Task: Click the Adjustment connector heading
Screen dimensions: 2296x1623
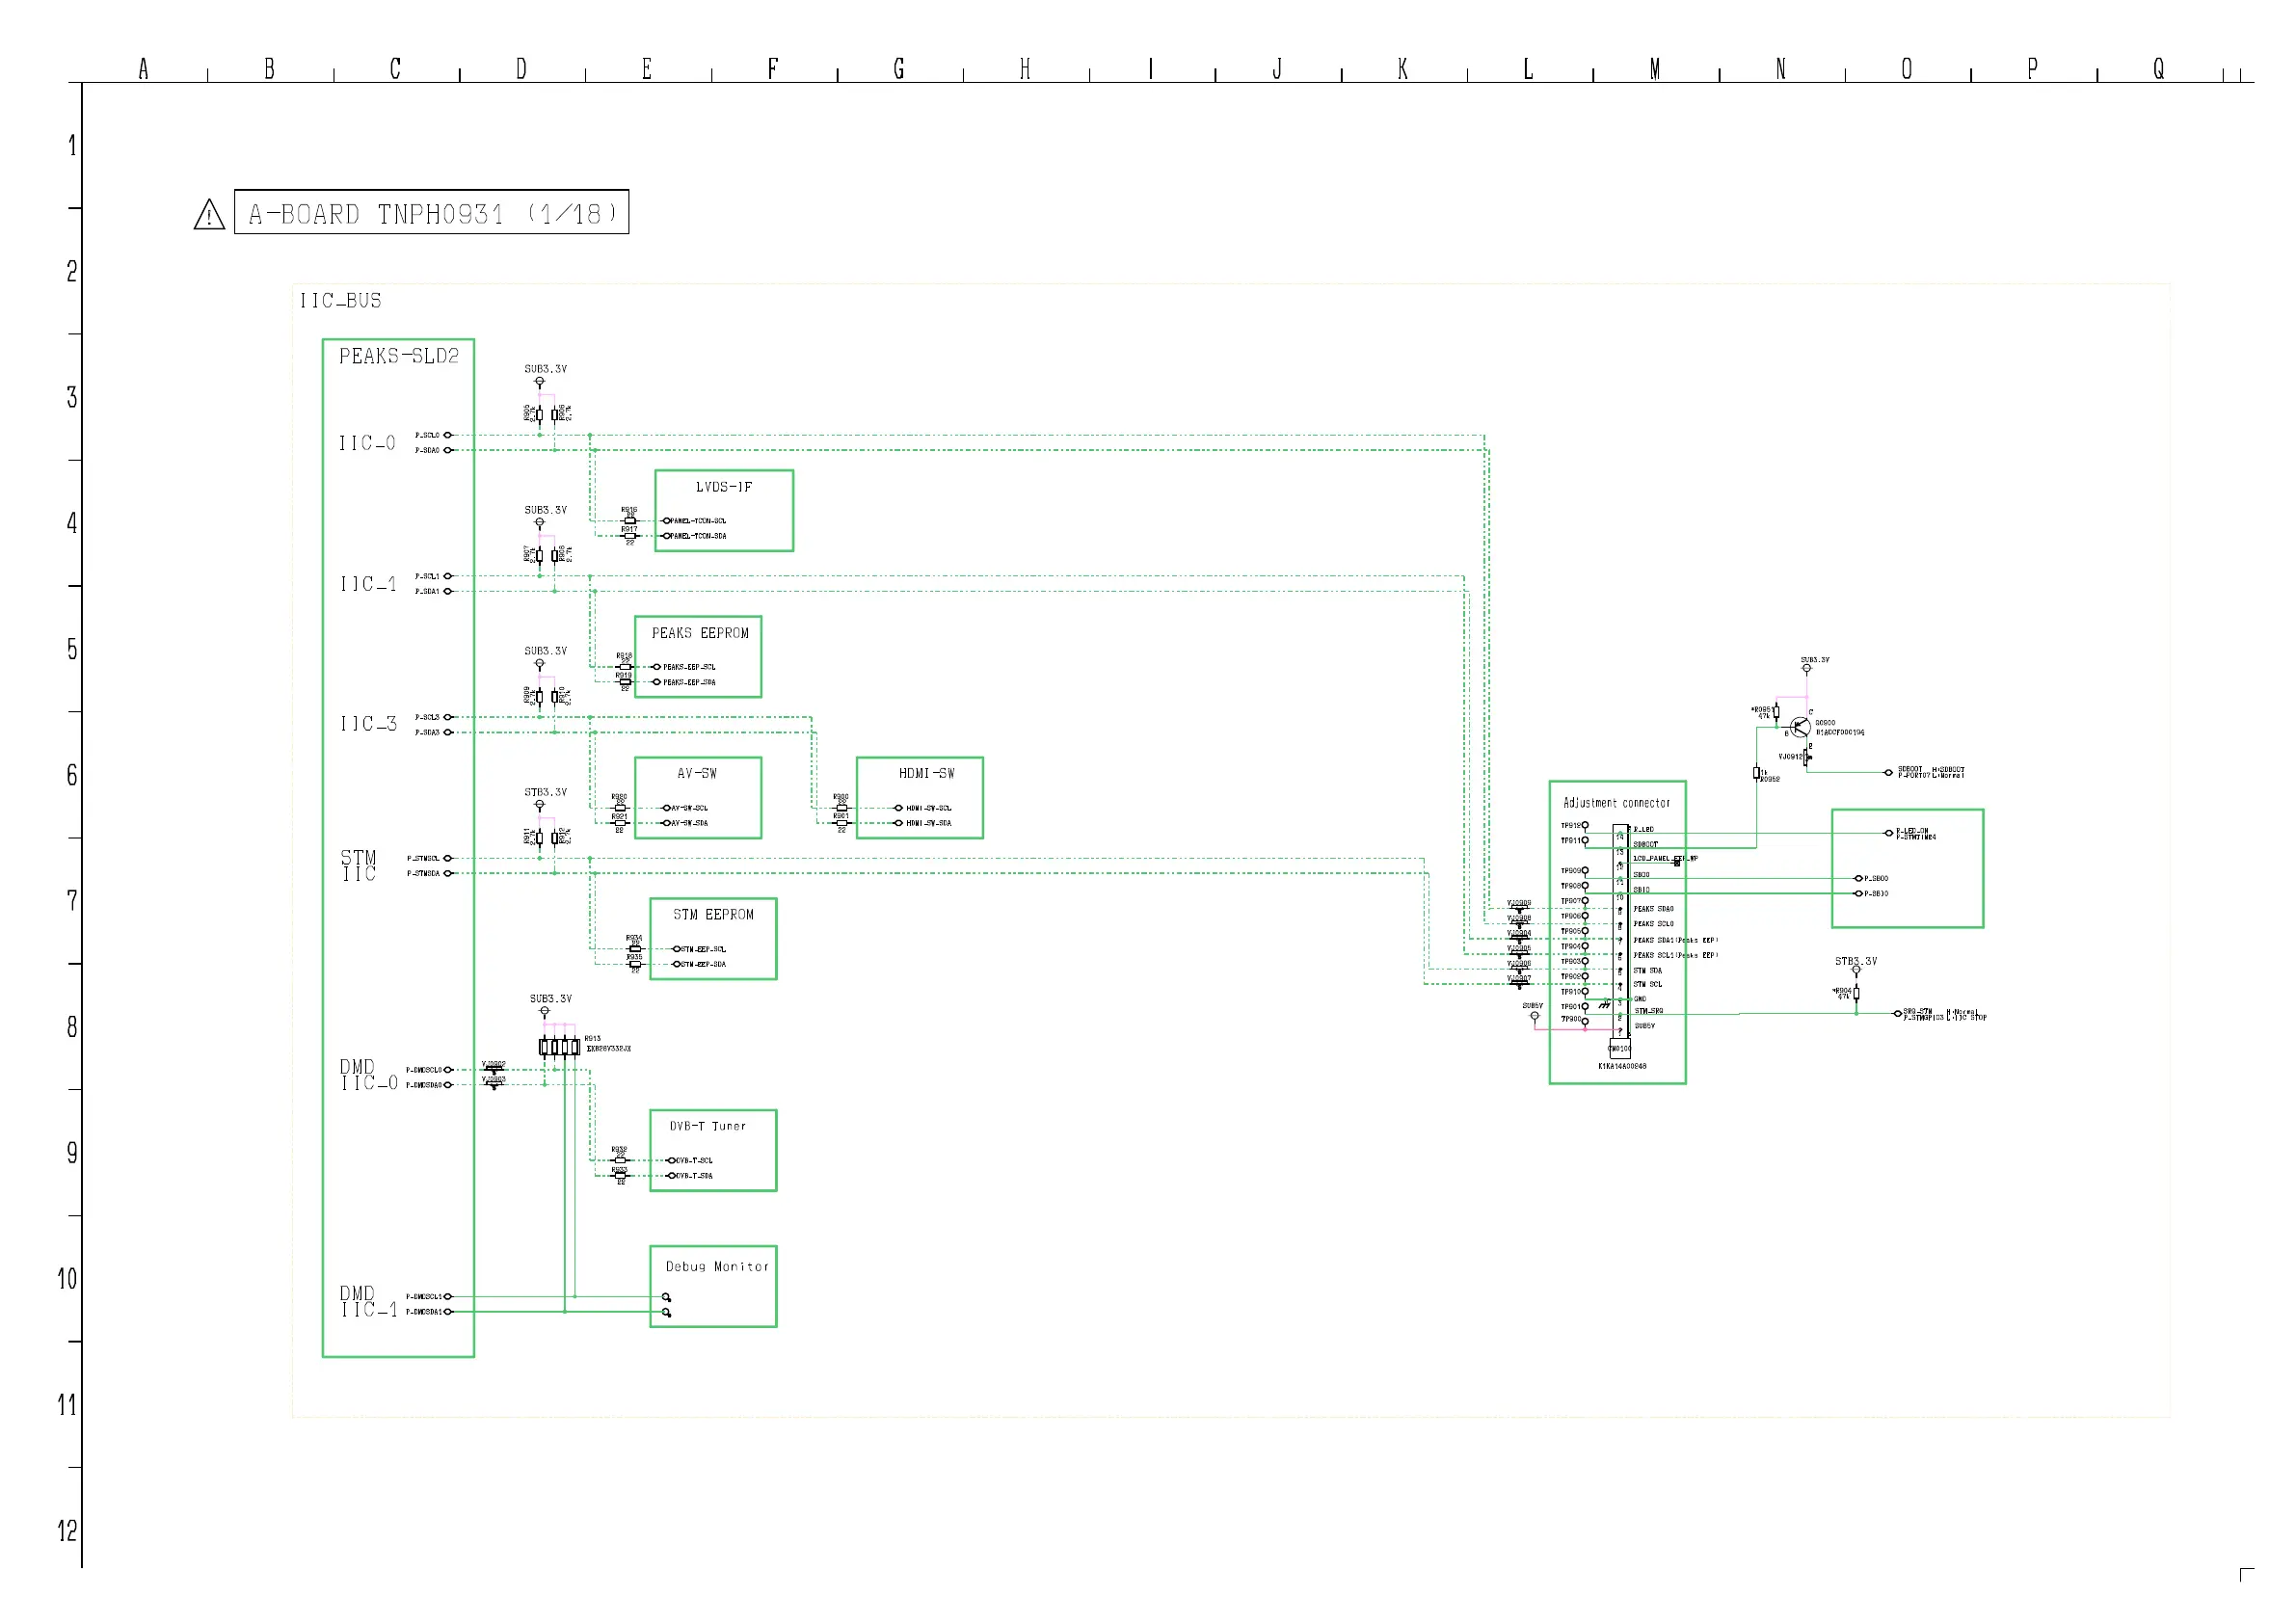Action: tap(1616, 803)
